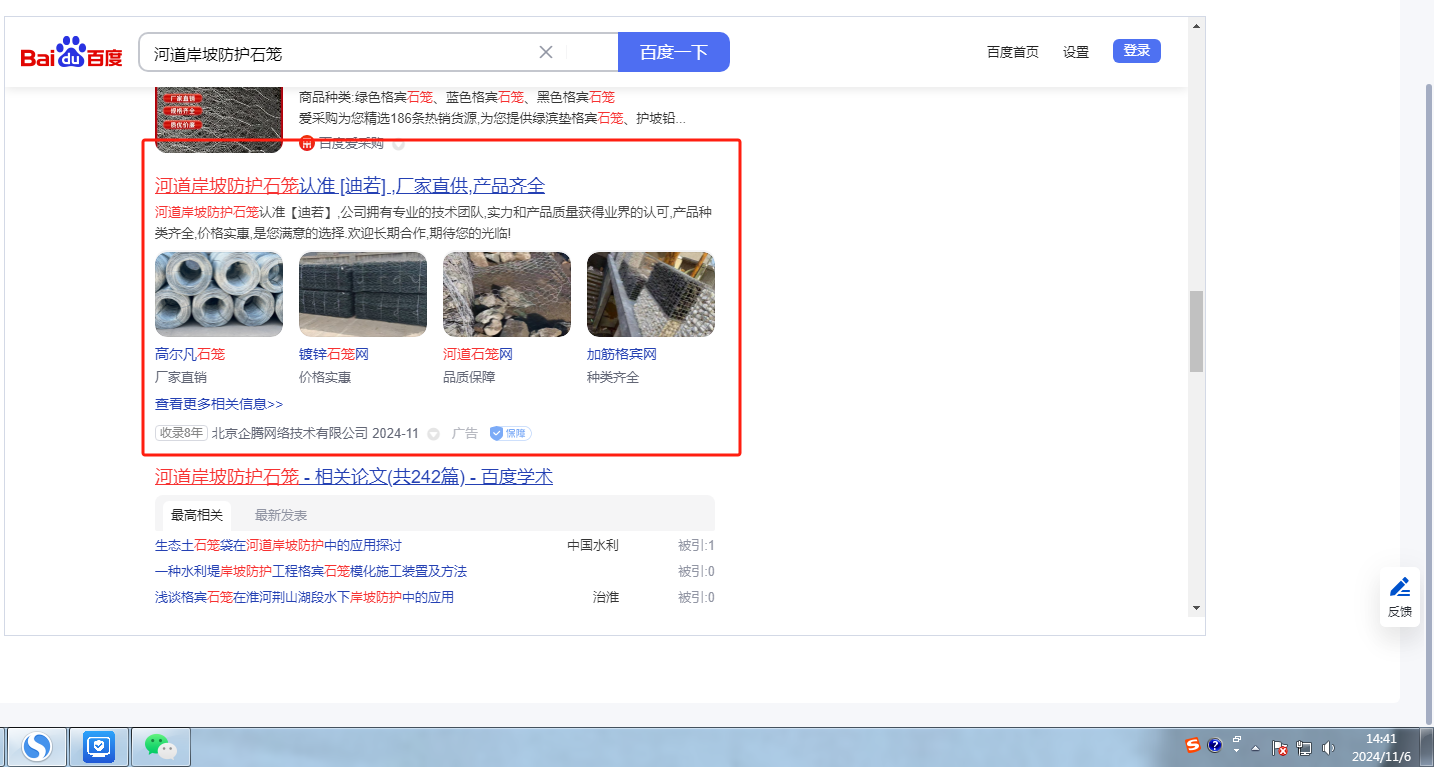The image size is (1434, 767).
Task: Open the ad titled 河道岸坡防护石笼认准 [迪若]
Action: click(x=350, y=186)
